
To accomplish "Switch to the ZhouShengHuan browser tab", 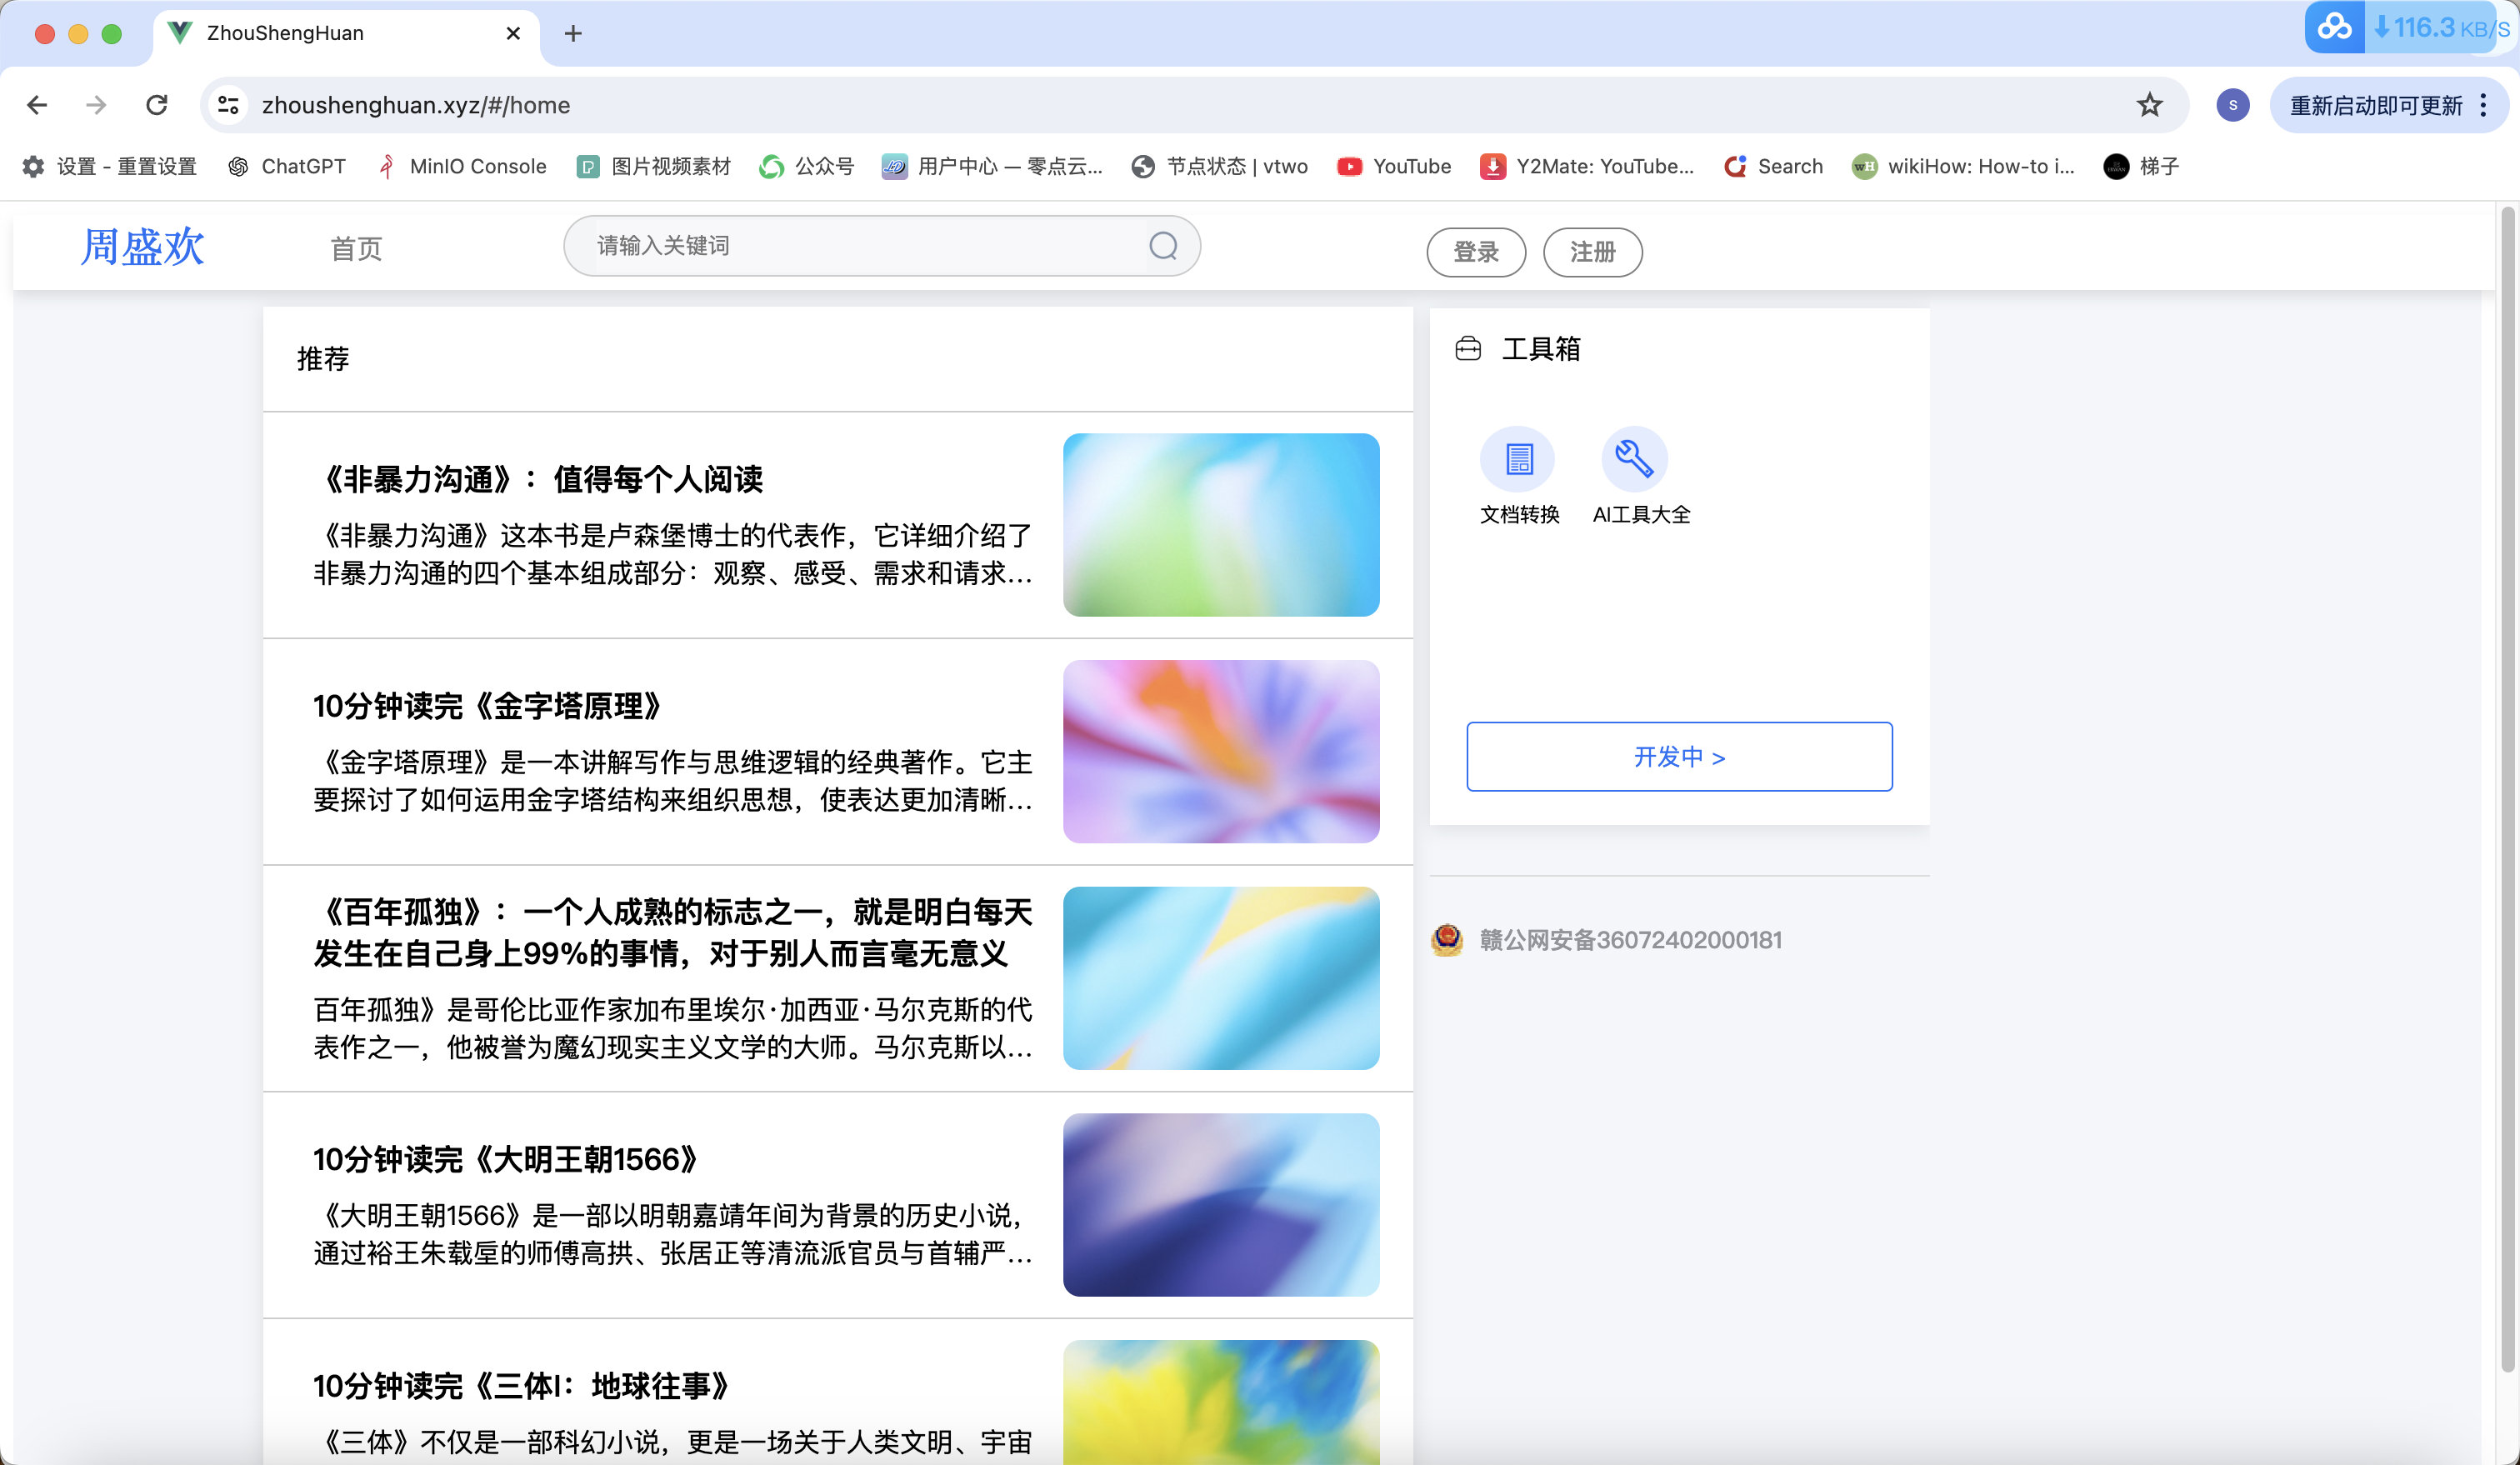I will (285, 32).
